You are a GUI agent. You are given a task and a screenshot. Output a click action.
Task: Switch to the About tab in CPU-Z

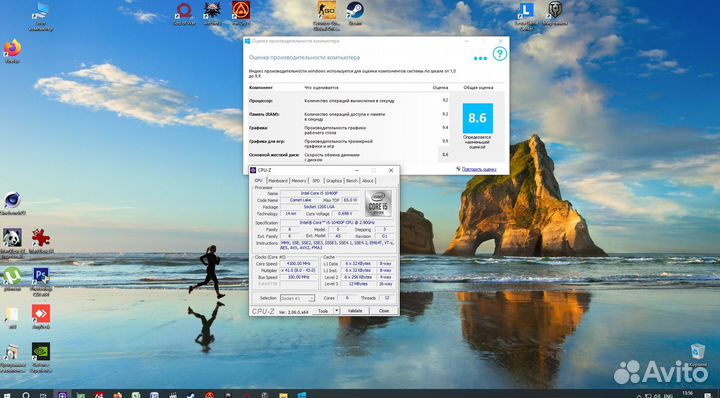click(368, 180)
